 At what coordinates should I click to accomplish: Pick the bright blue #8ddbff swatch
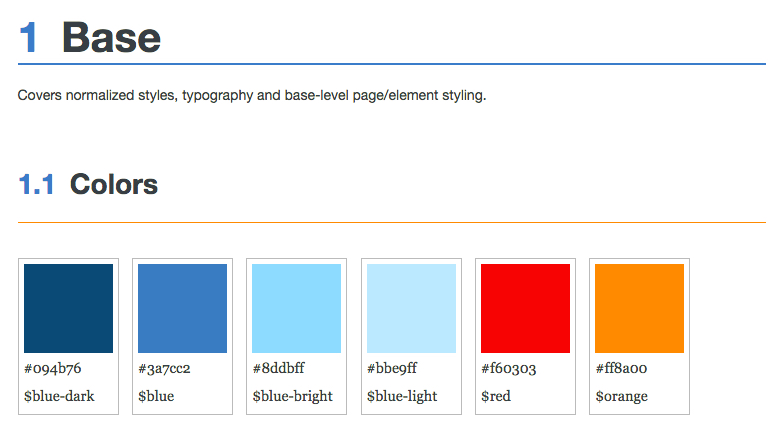(296, 308)
